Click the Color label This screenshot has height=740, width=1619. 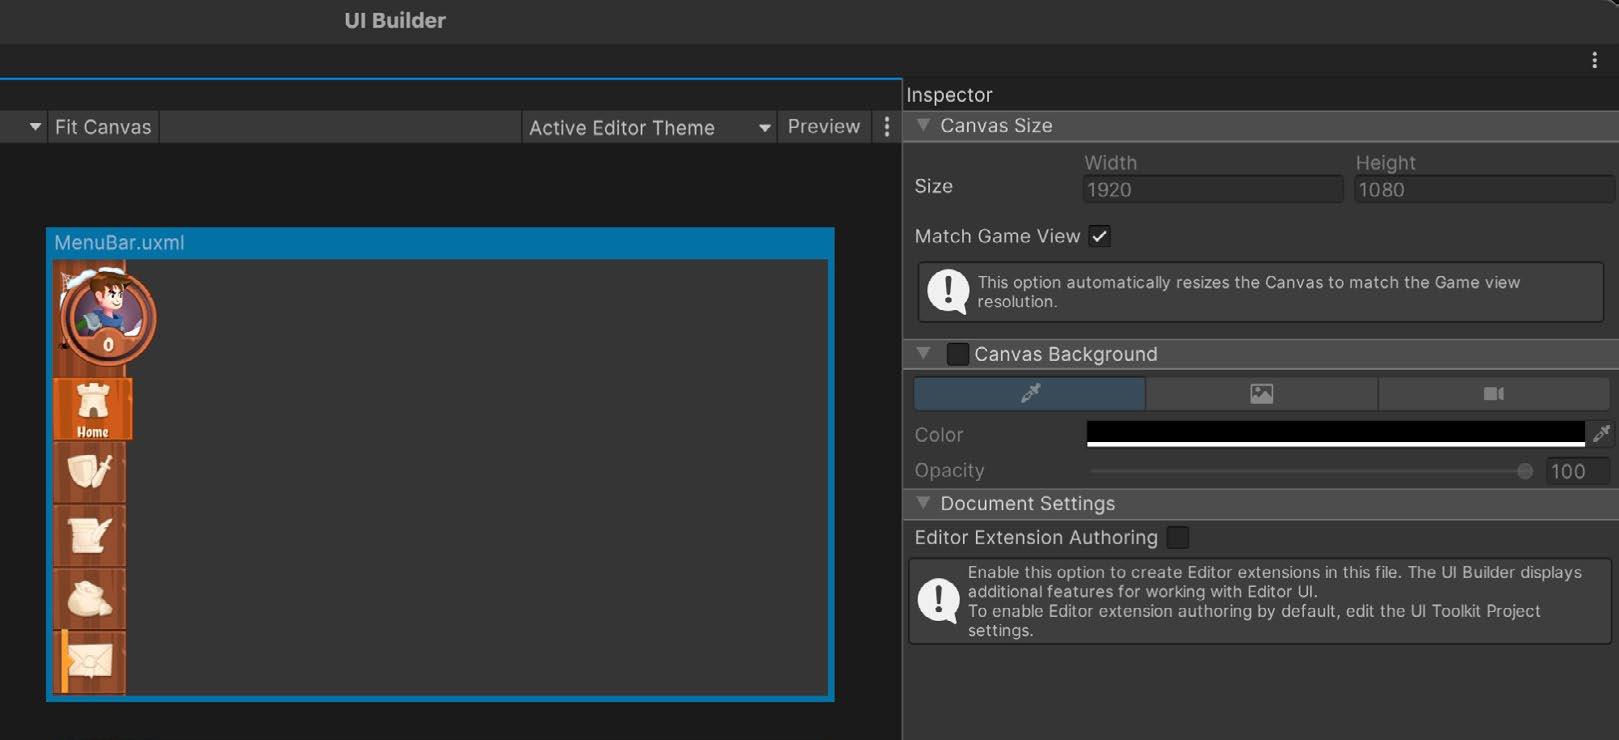939,435
